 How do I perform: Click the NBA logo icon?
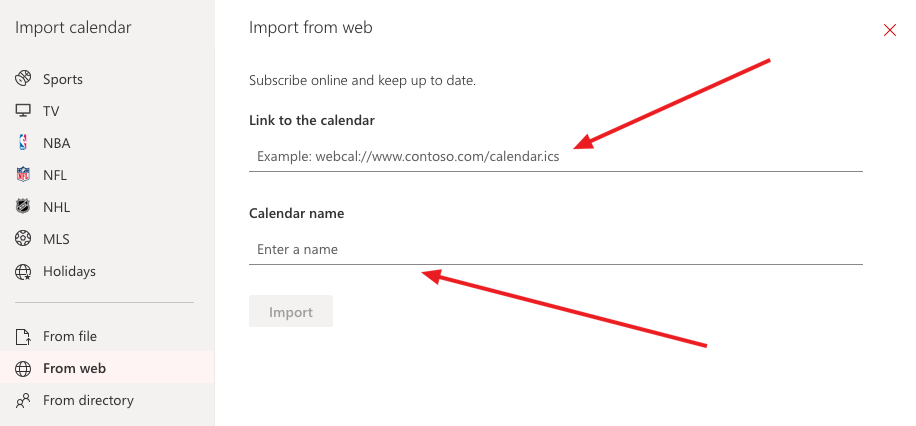[x=23, y=143]
